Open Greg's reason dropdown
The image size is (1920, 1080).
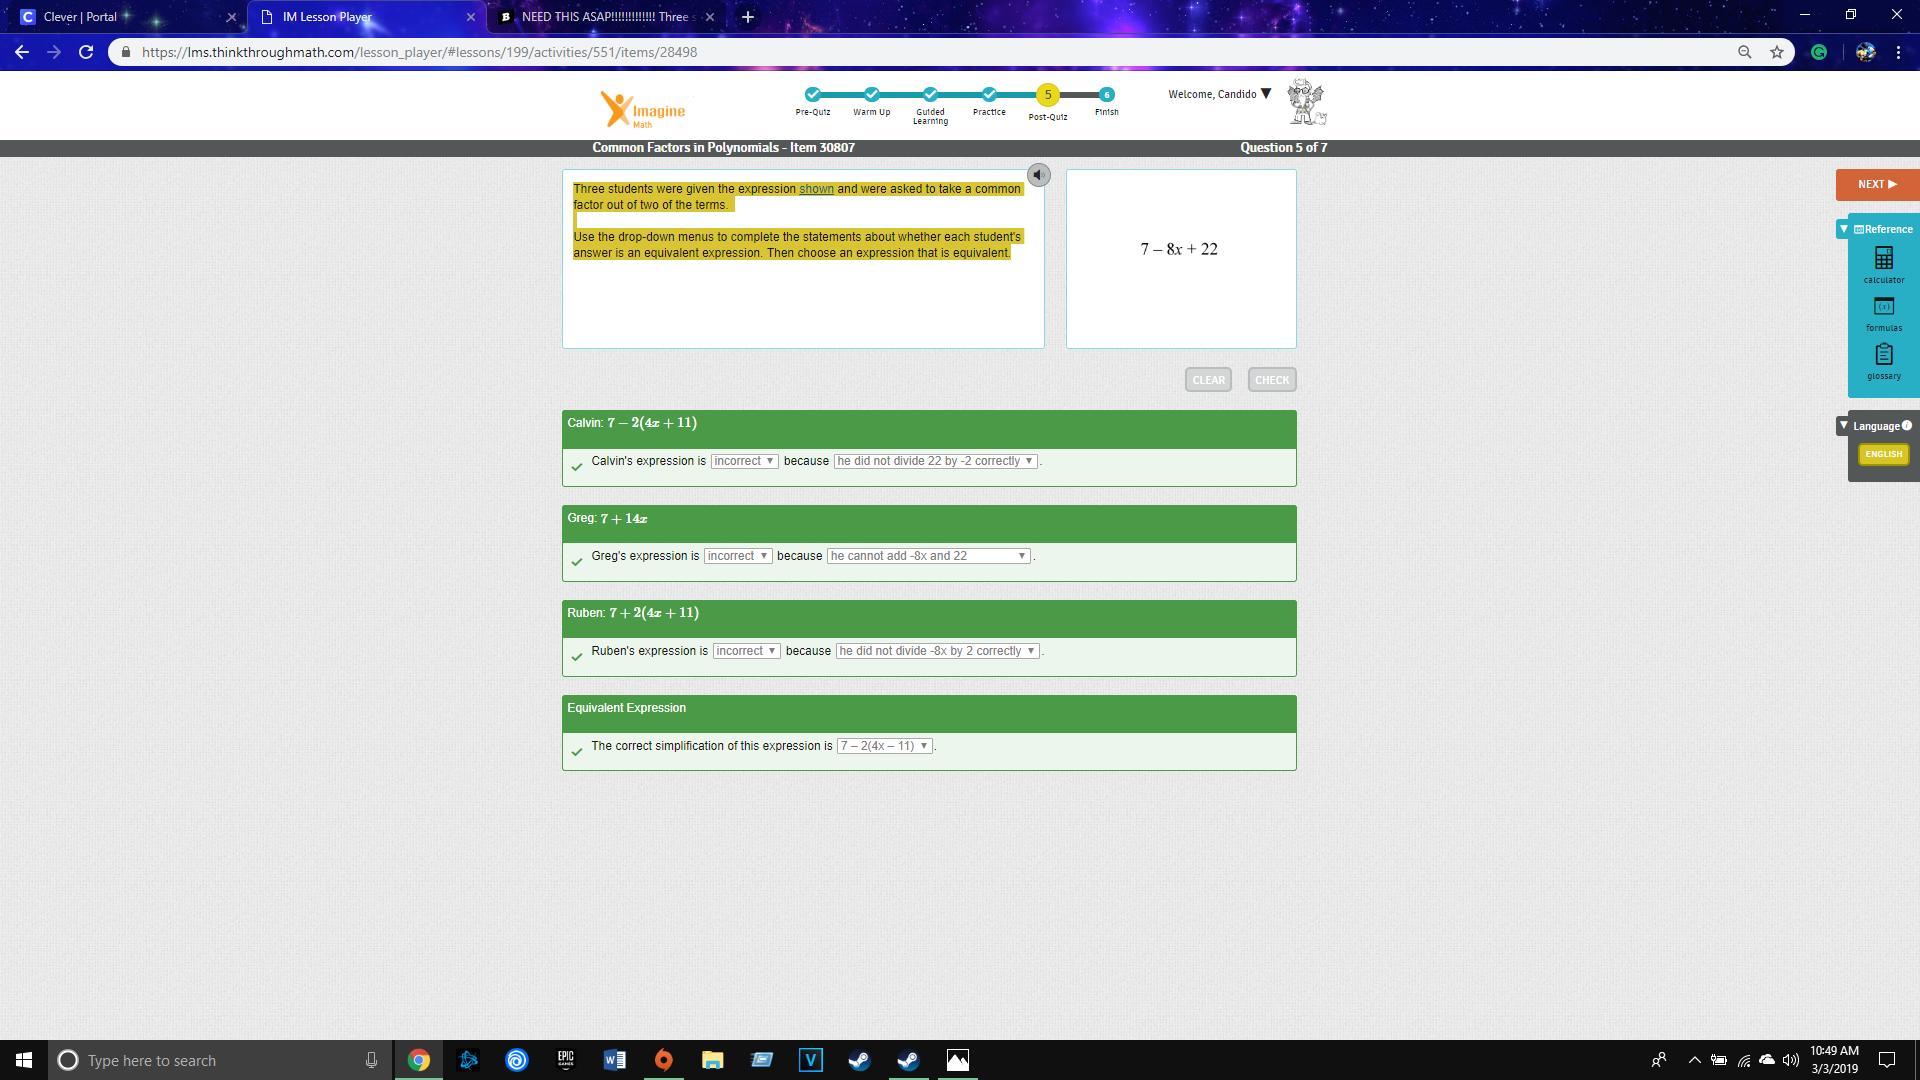point(928,556)
